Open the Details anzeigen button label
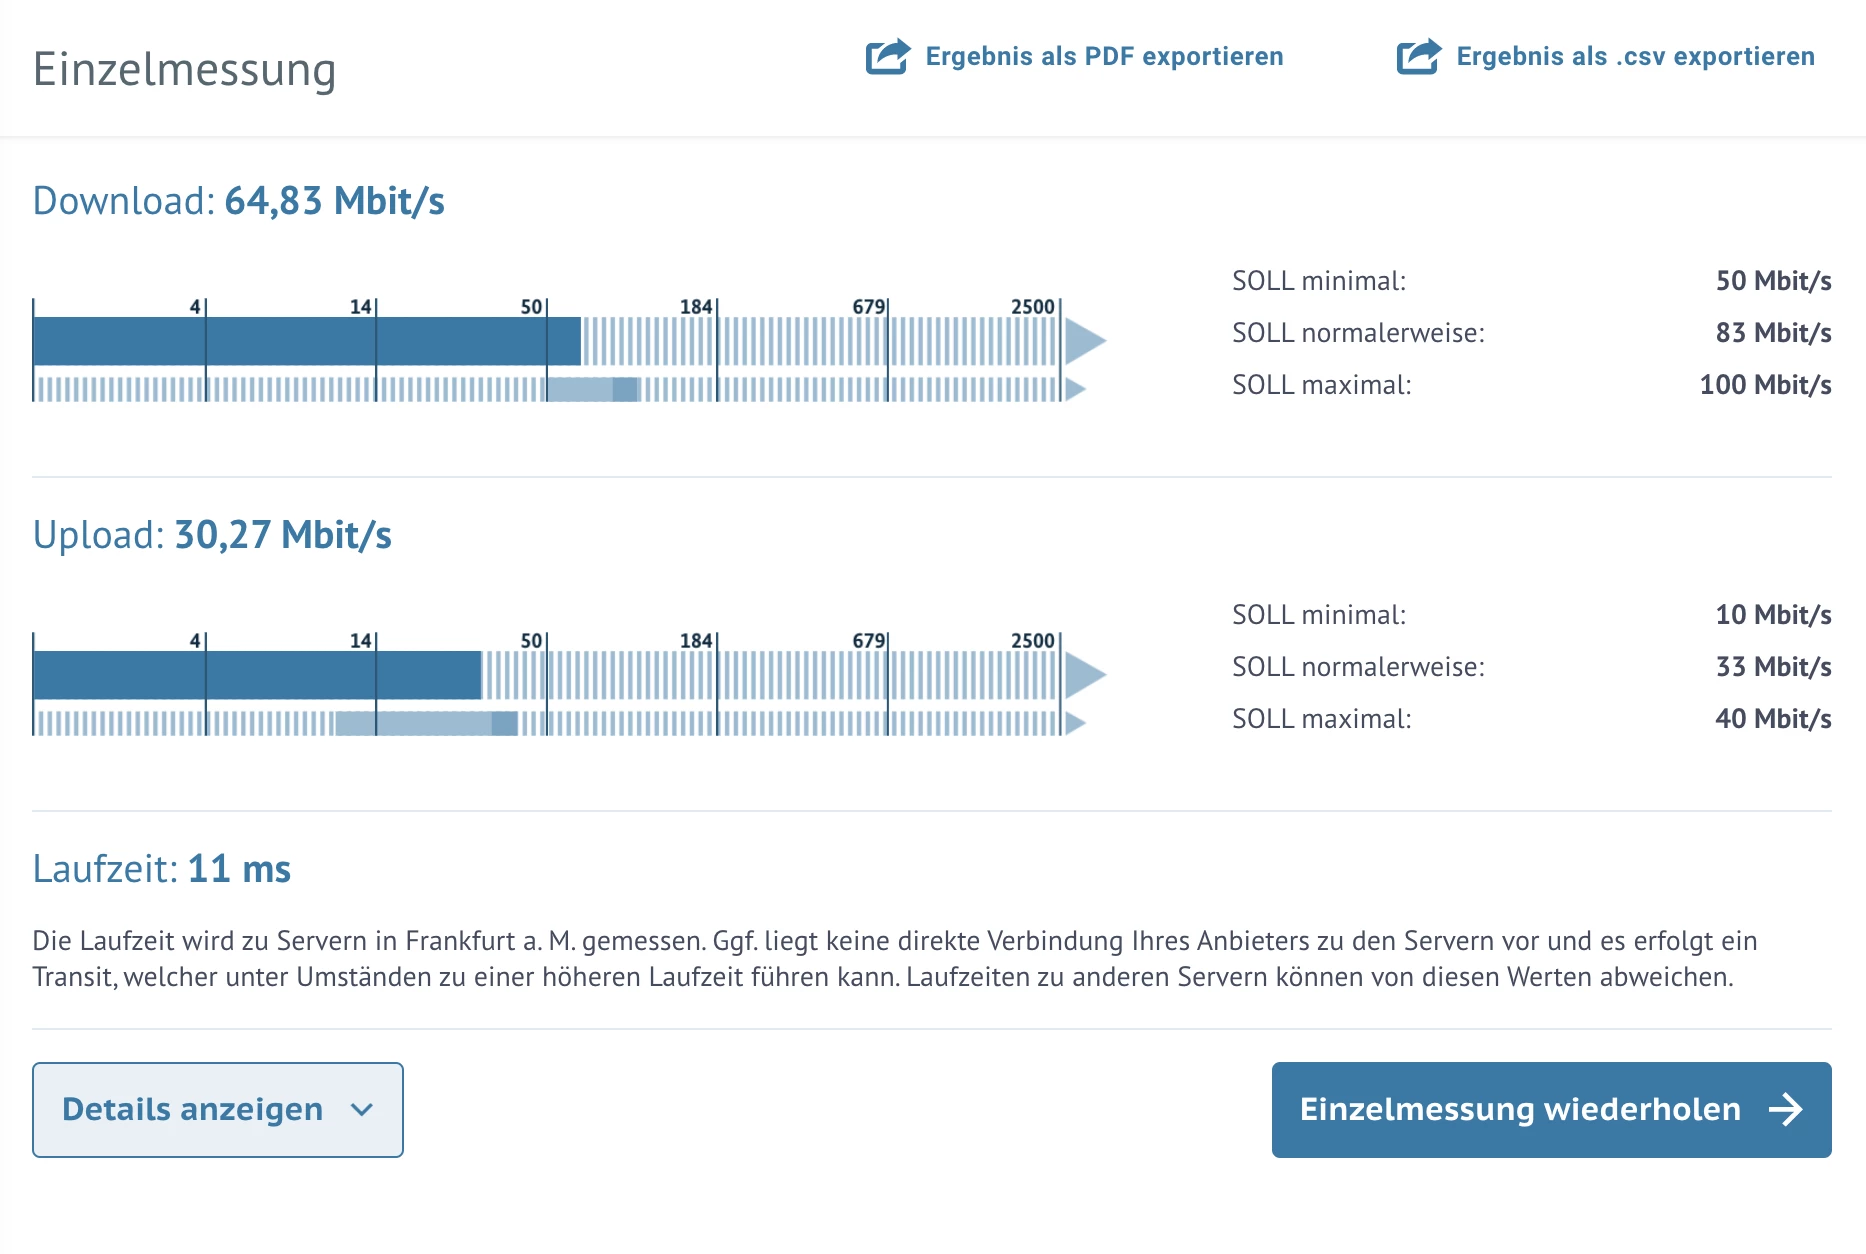The width and height of the screenshot is (1866, 1254). 193,1110
